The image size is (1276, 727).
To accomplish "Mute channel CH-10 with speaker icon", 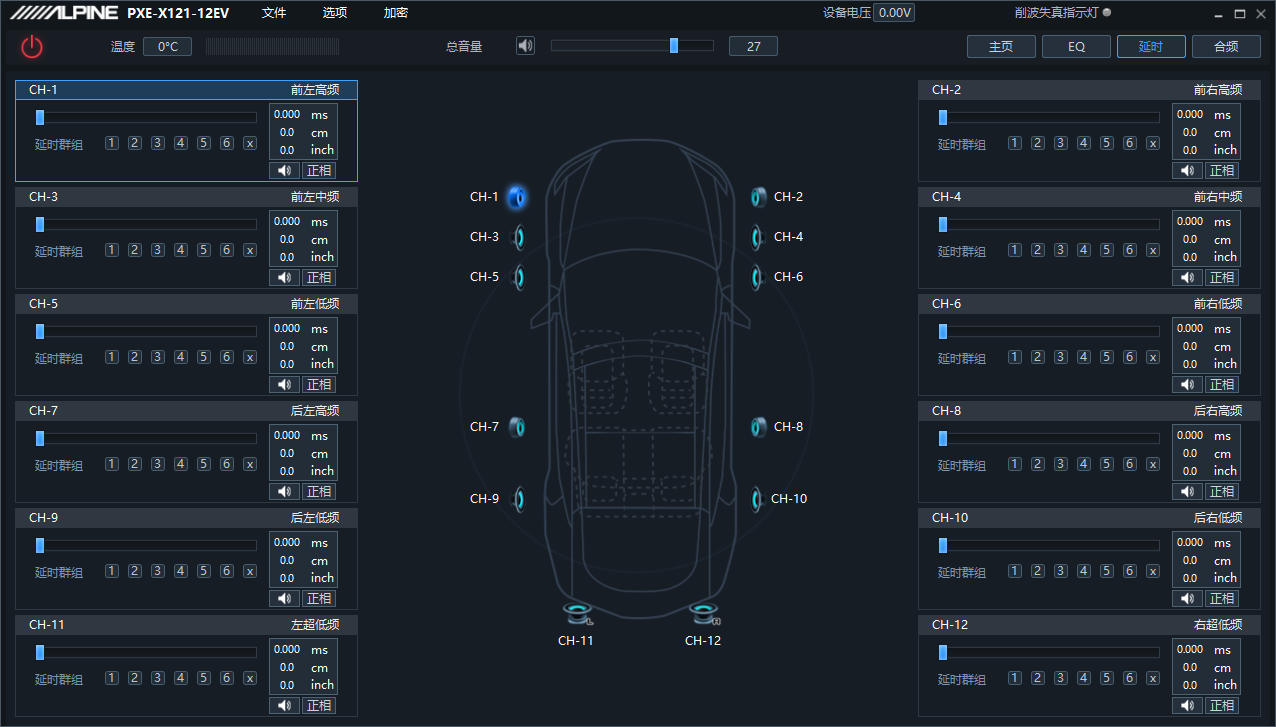I will pyautogui.click(x=1187, y=598).
